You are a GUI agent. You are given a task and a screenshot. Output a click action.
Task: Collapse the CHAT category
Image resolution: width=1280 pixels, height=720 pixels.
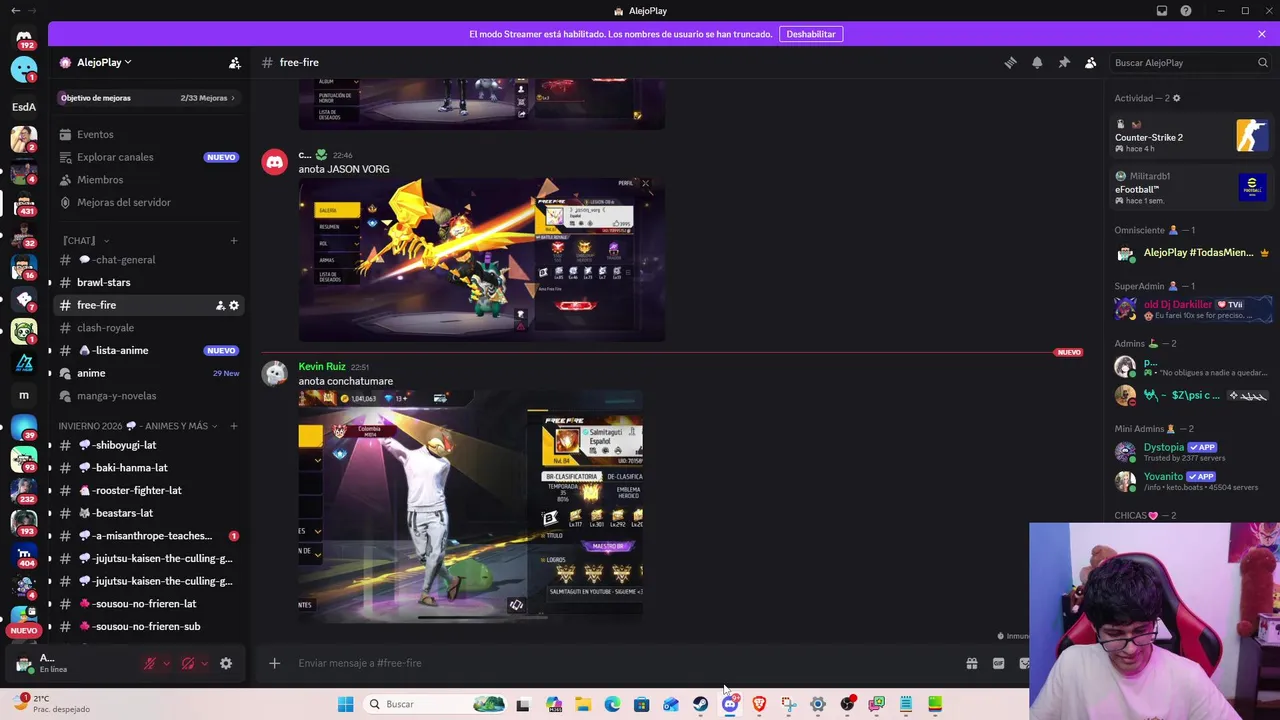[85, 240]
